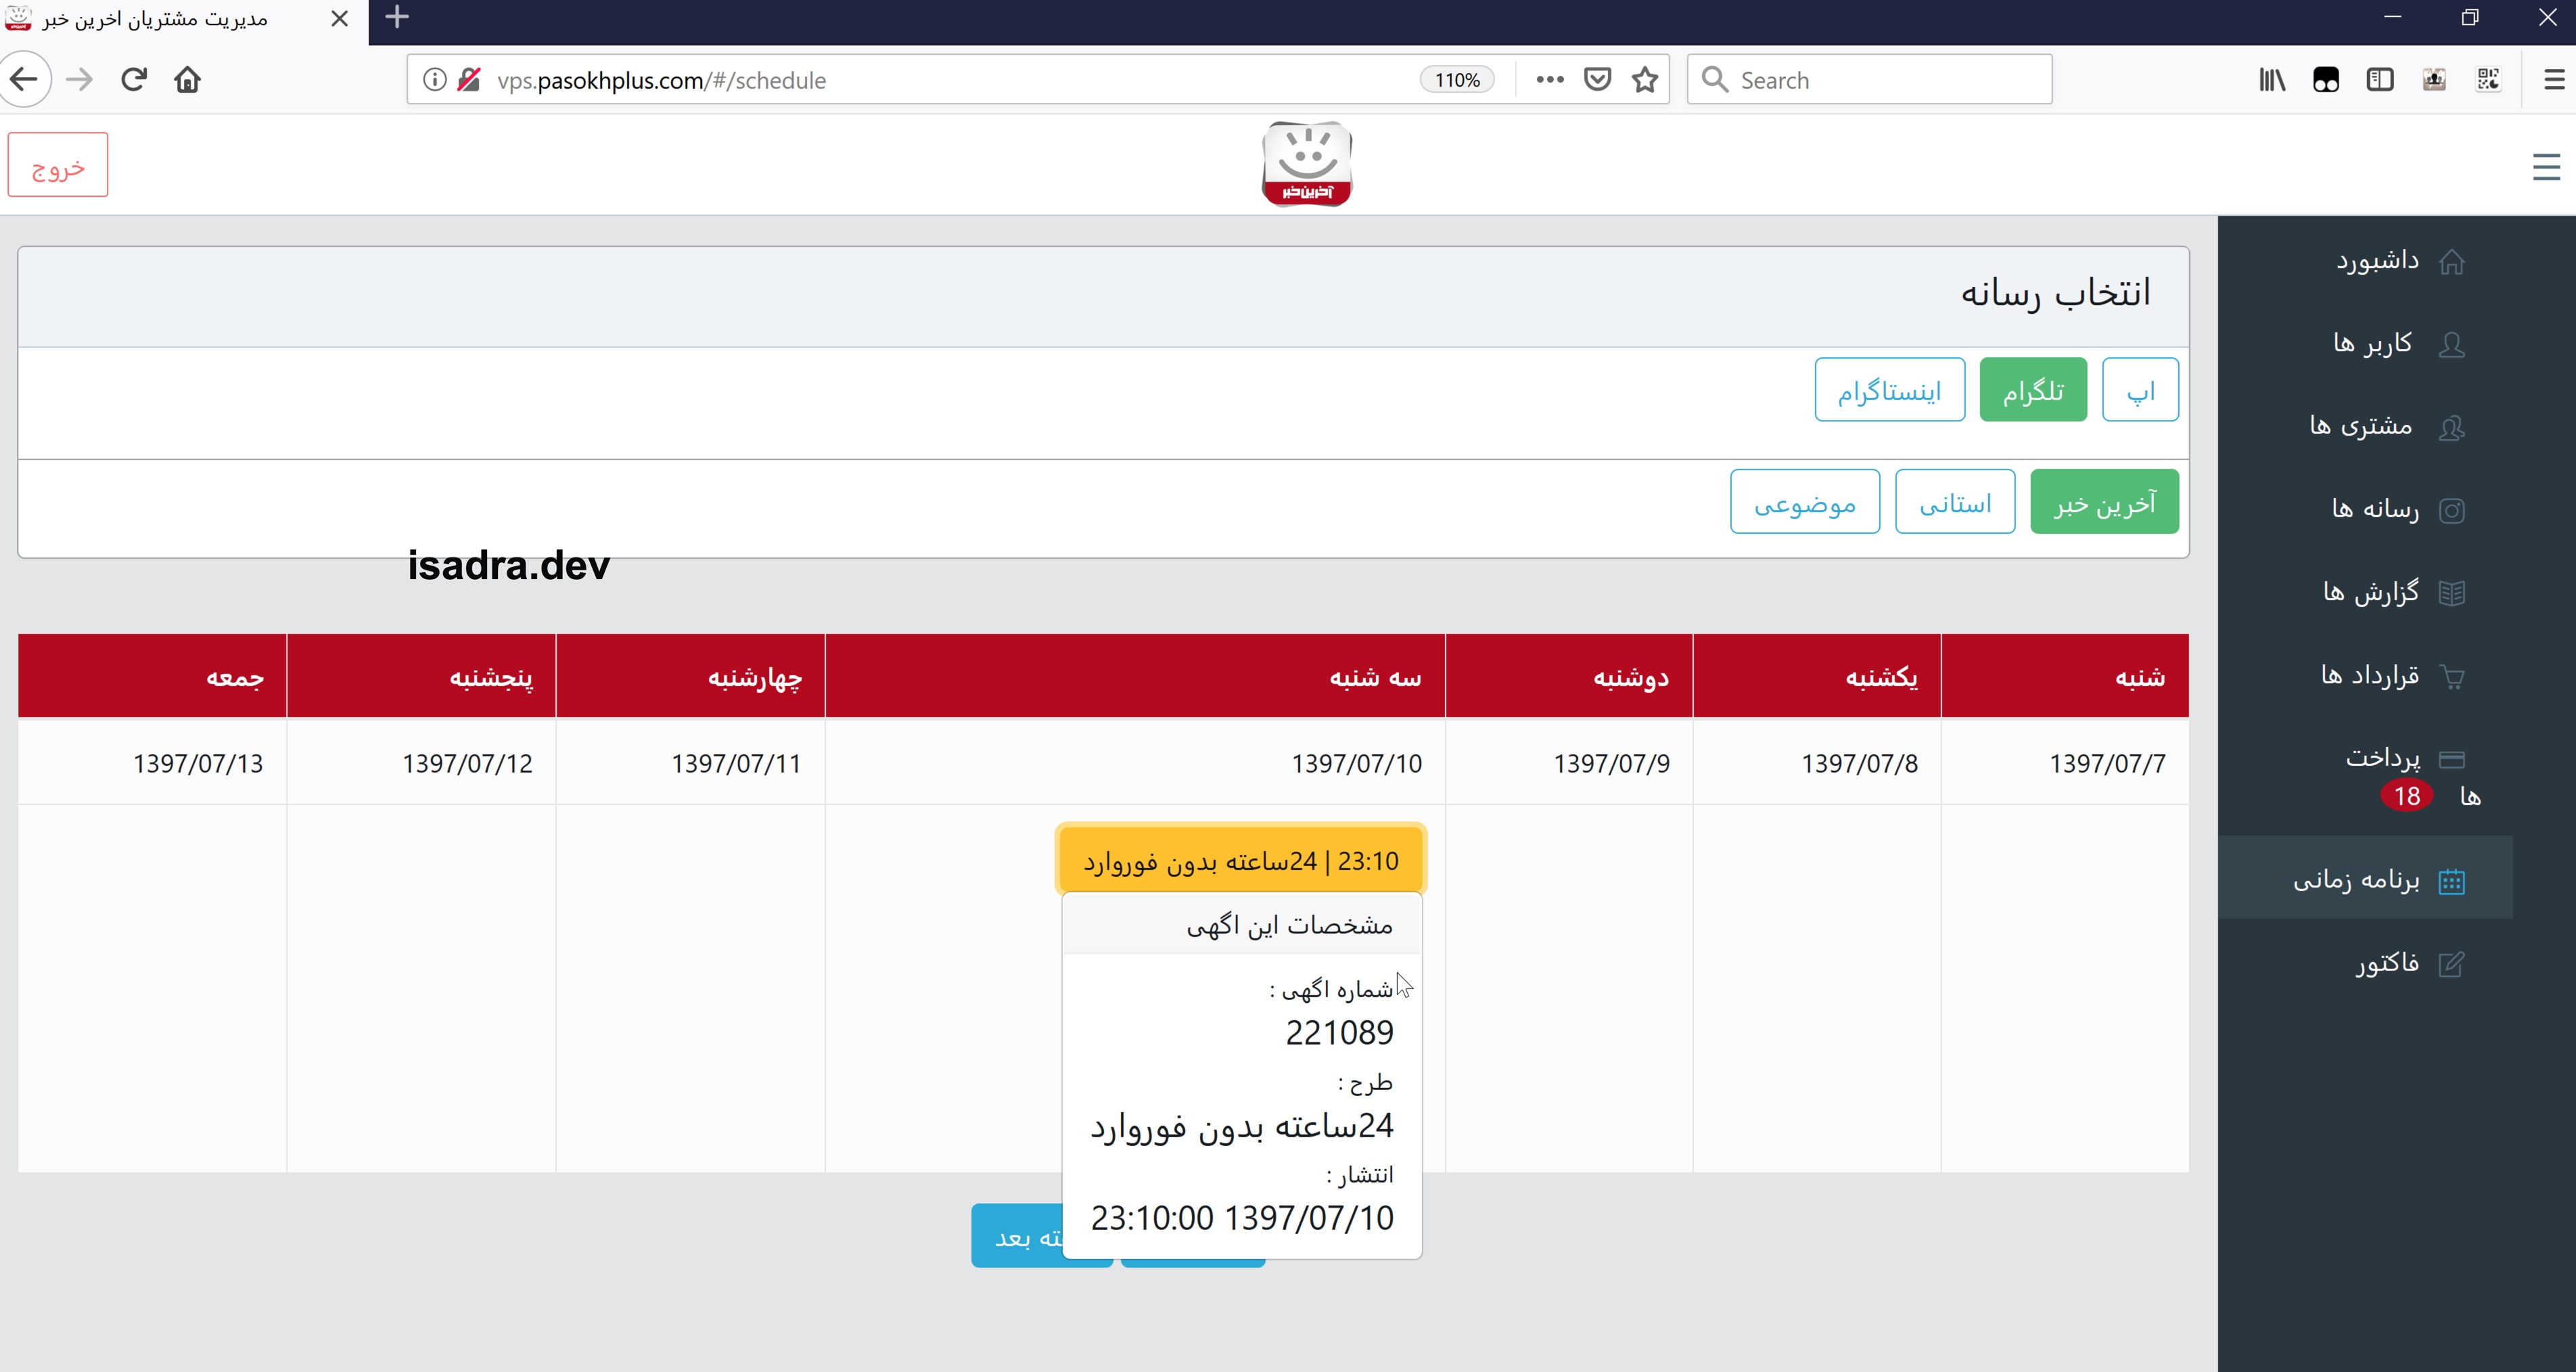Click the schedule calendar icon
Image resolution: width=2576 pixels, height=1372 pixels.
coord(2451,881)
